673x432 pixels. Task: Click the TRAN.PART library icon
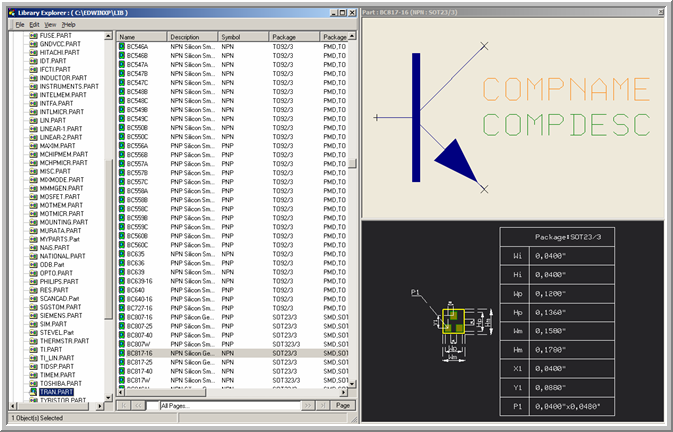click(33, 392)
